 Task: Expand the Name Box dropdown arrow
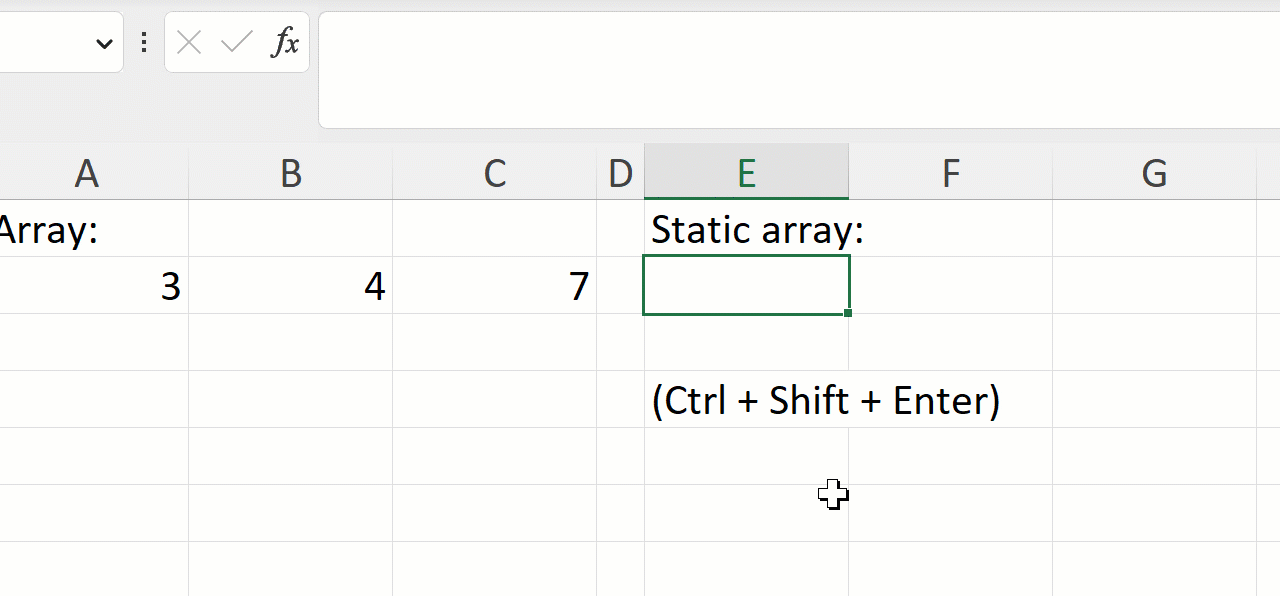[104, 43]
